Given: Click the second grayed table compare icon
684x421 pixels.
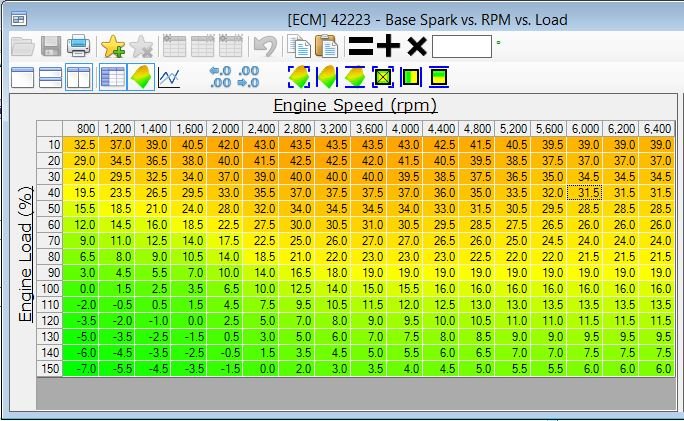Looking at the screenshot, I should tap(202, 46).
